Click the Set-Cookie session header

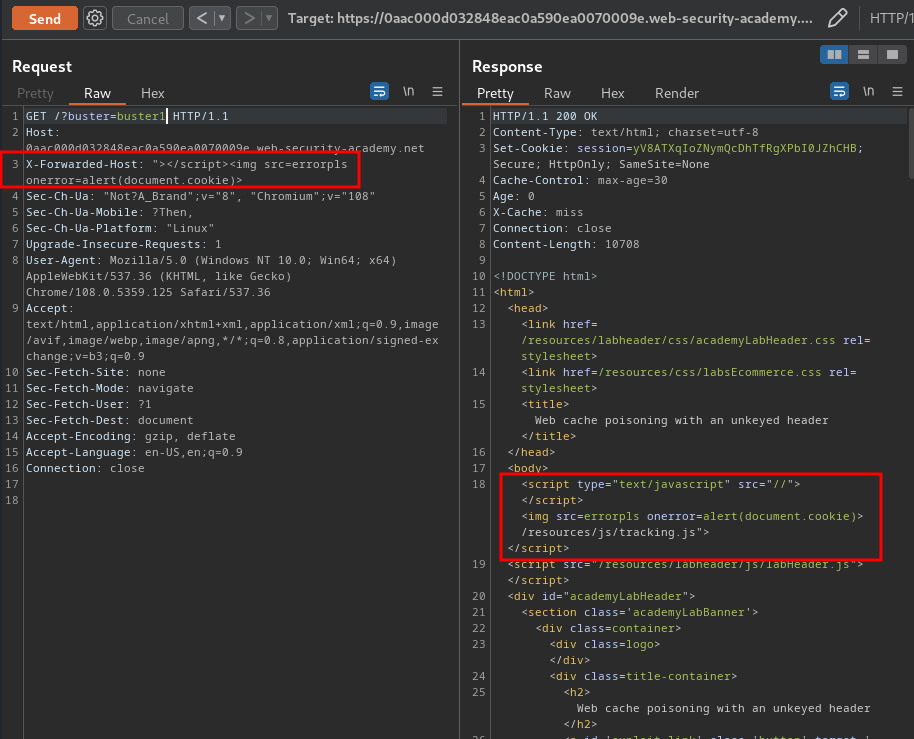coord(678,156)
